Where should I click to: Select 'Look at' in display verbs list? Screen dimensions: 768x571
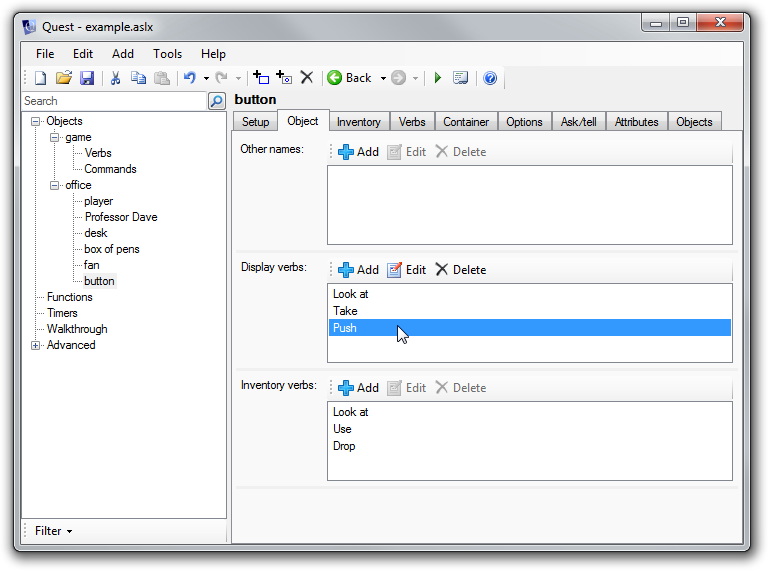[529, 294]
